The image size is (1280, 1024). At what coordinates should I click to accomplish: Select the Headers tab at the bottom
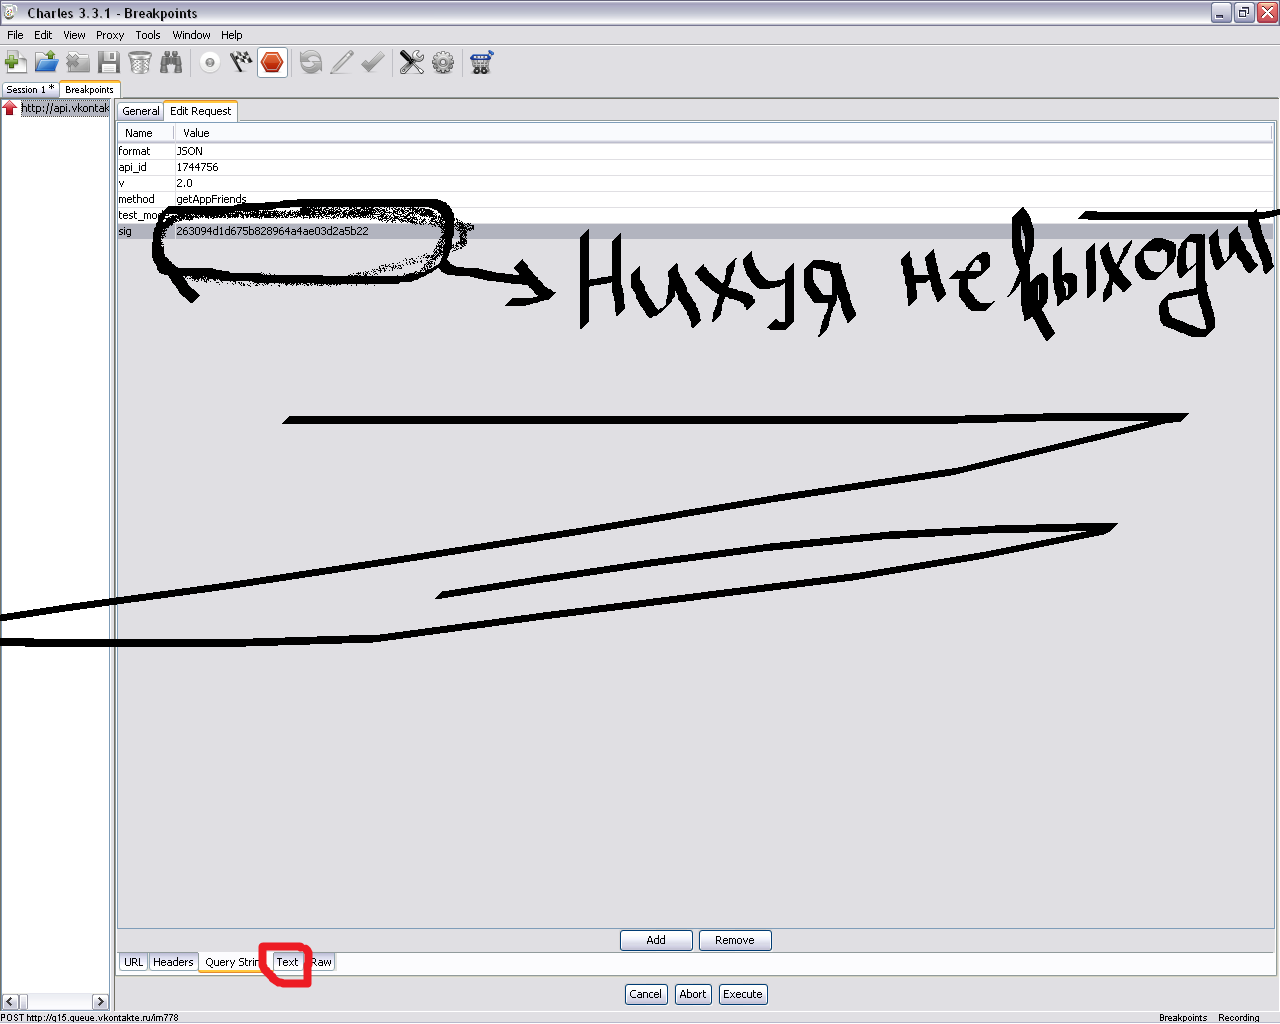[173, 962]
